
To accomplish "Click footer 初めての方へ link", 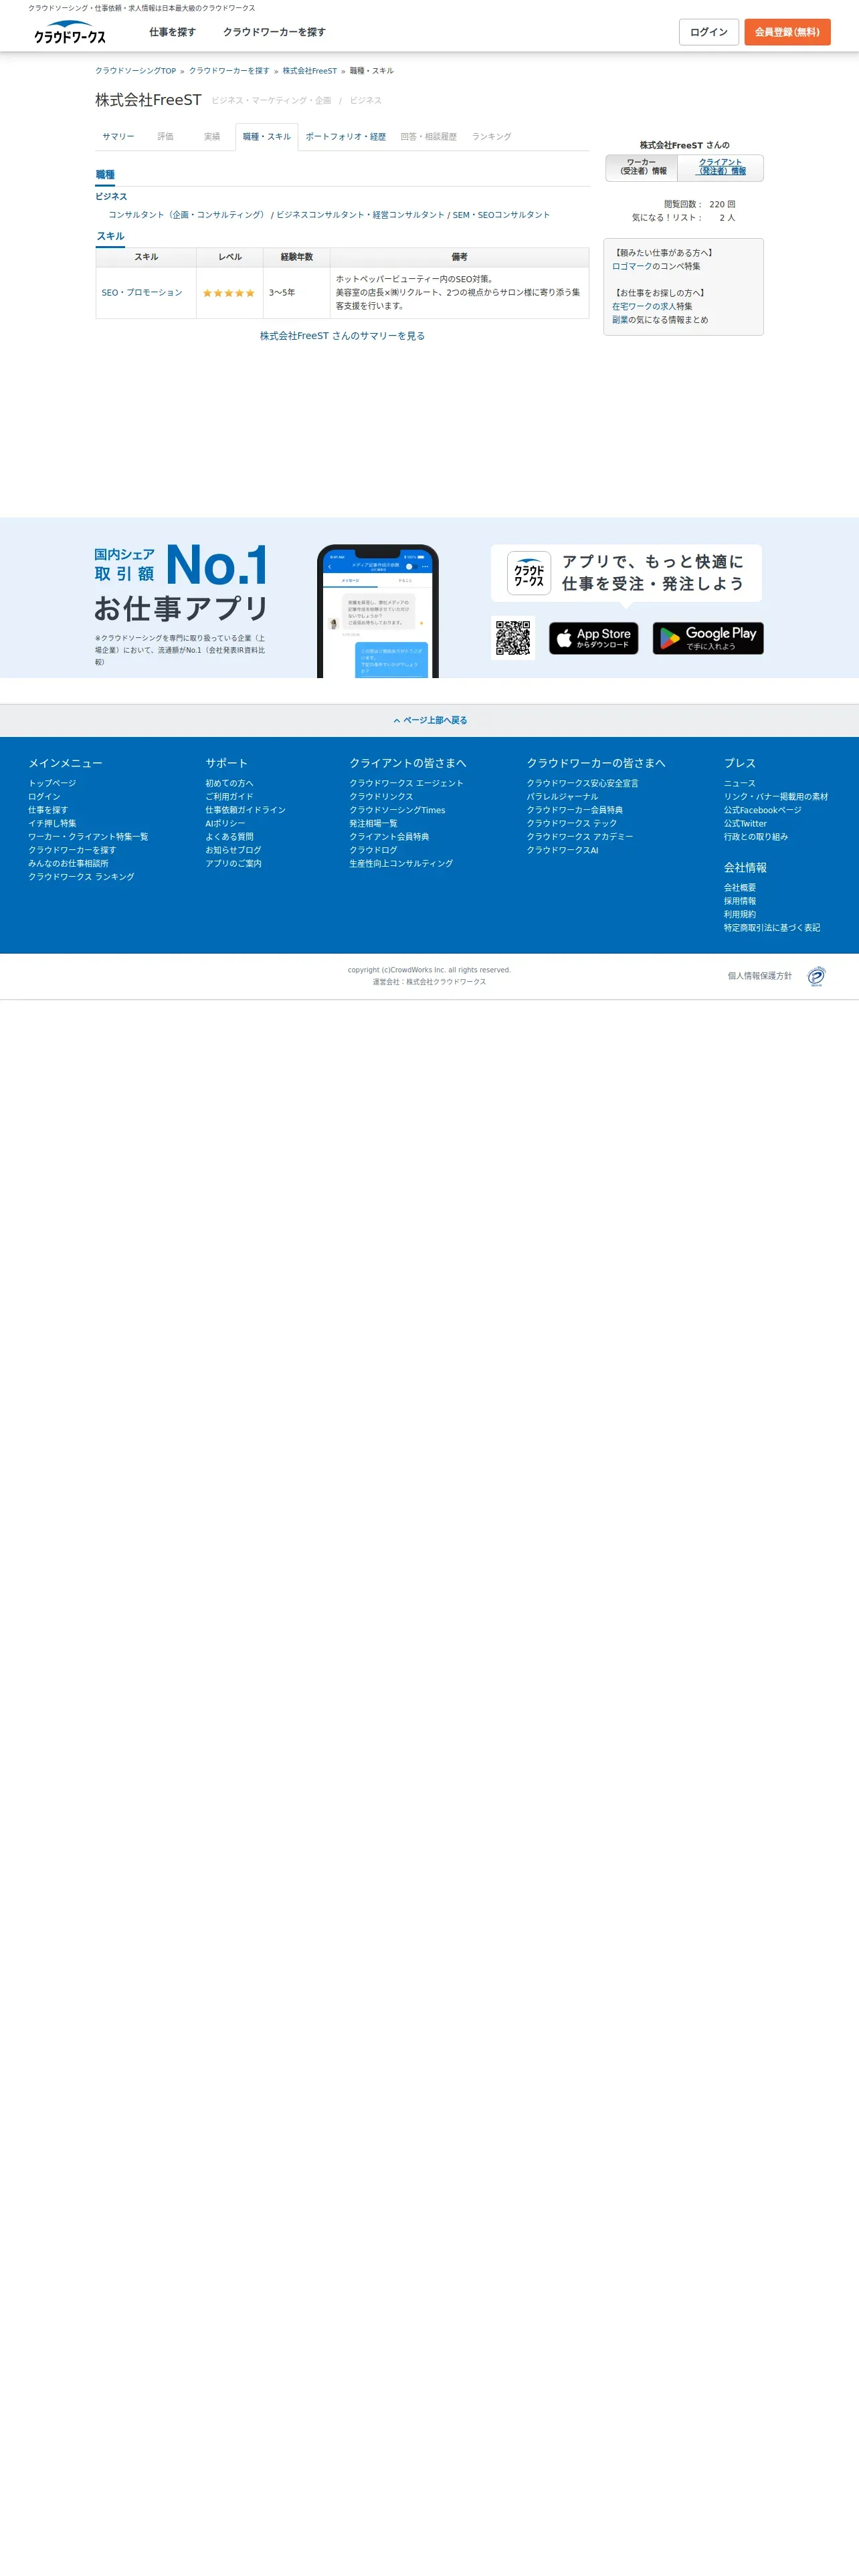I will pyautogui.click(x=229, y=783).
